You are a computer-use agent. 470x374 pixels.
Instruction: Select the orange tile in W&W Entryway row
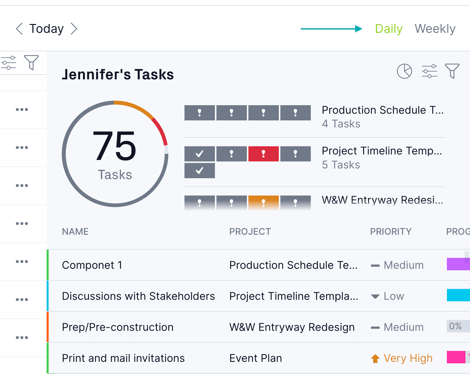pyautogui.click(x=263, y=202)
